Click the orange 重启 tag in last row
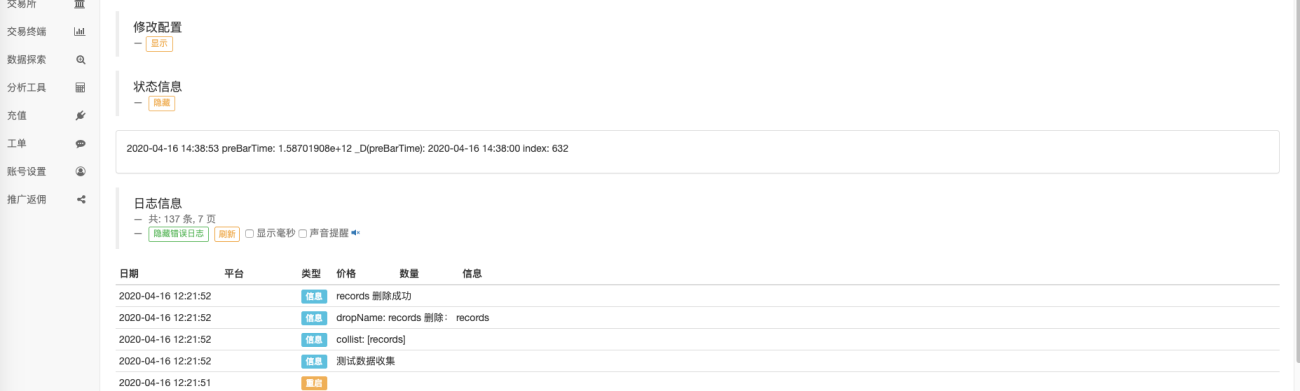This screenshot has width=1300, height=391. 314,383
